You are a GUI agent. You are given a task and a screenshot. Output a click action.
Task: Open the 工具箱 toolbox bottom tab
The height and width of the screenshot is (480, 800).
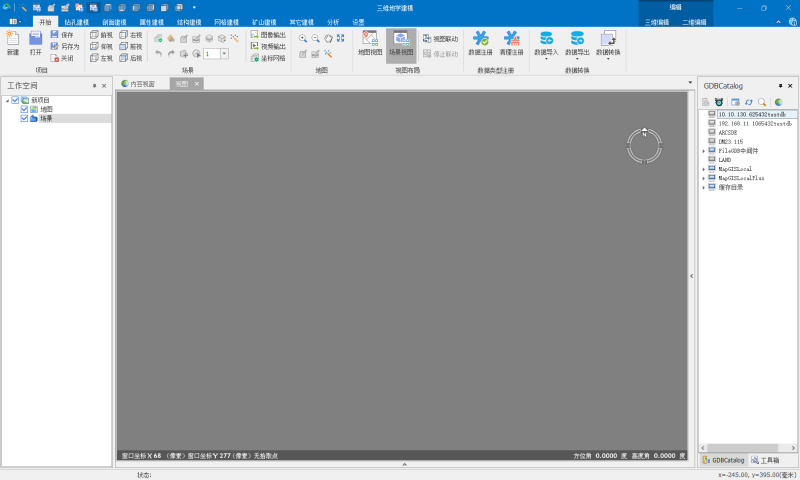click(769, 460)
